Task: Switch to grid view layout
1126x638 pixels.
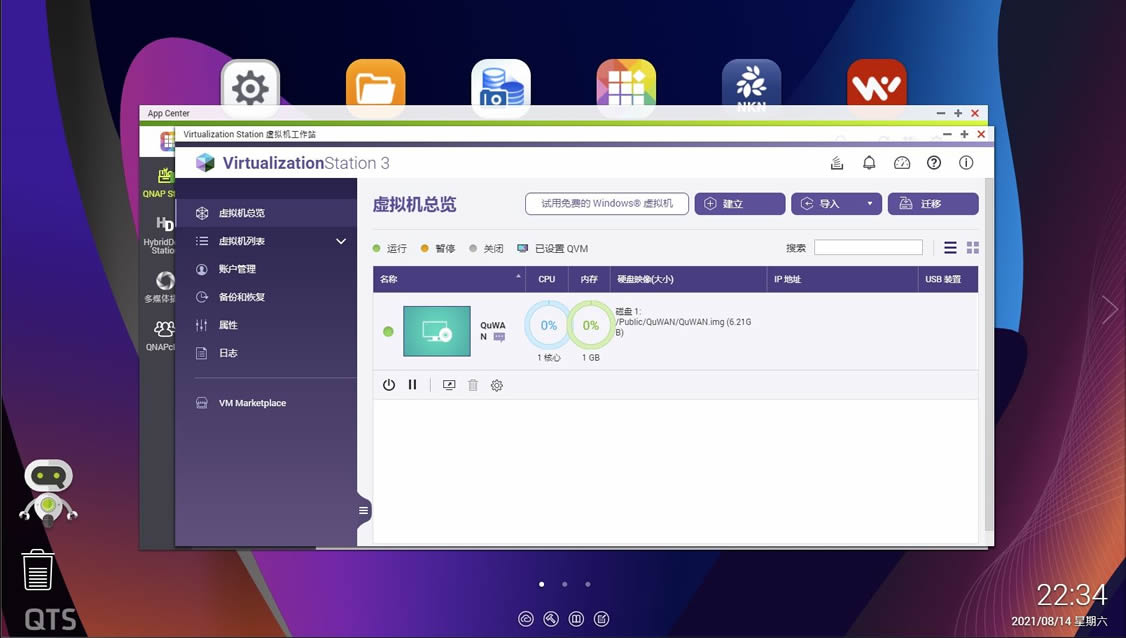Action: click(x=973, y=248)
